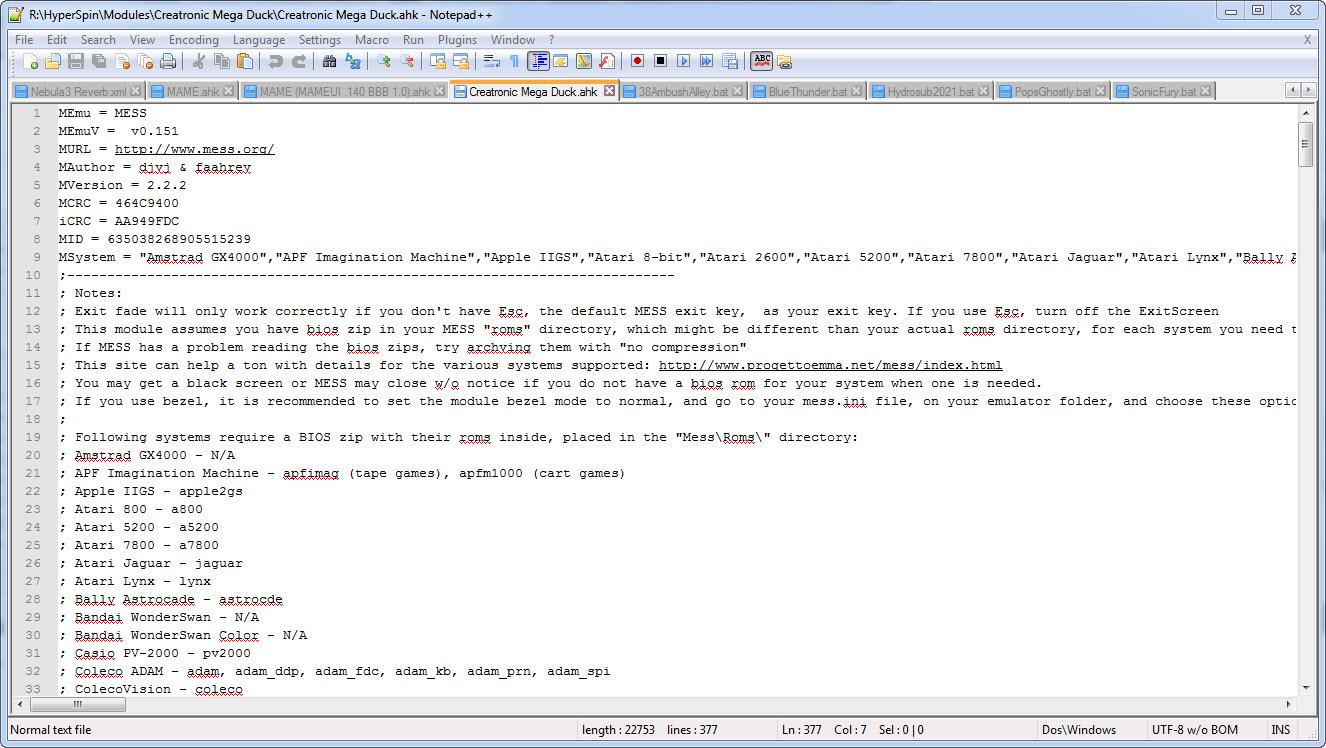Open the Language menu
The height and width of the screenshot is (748, 1326).
pyautogui.click(x=259, y=40)
